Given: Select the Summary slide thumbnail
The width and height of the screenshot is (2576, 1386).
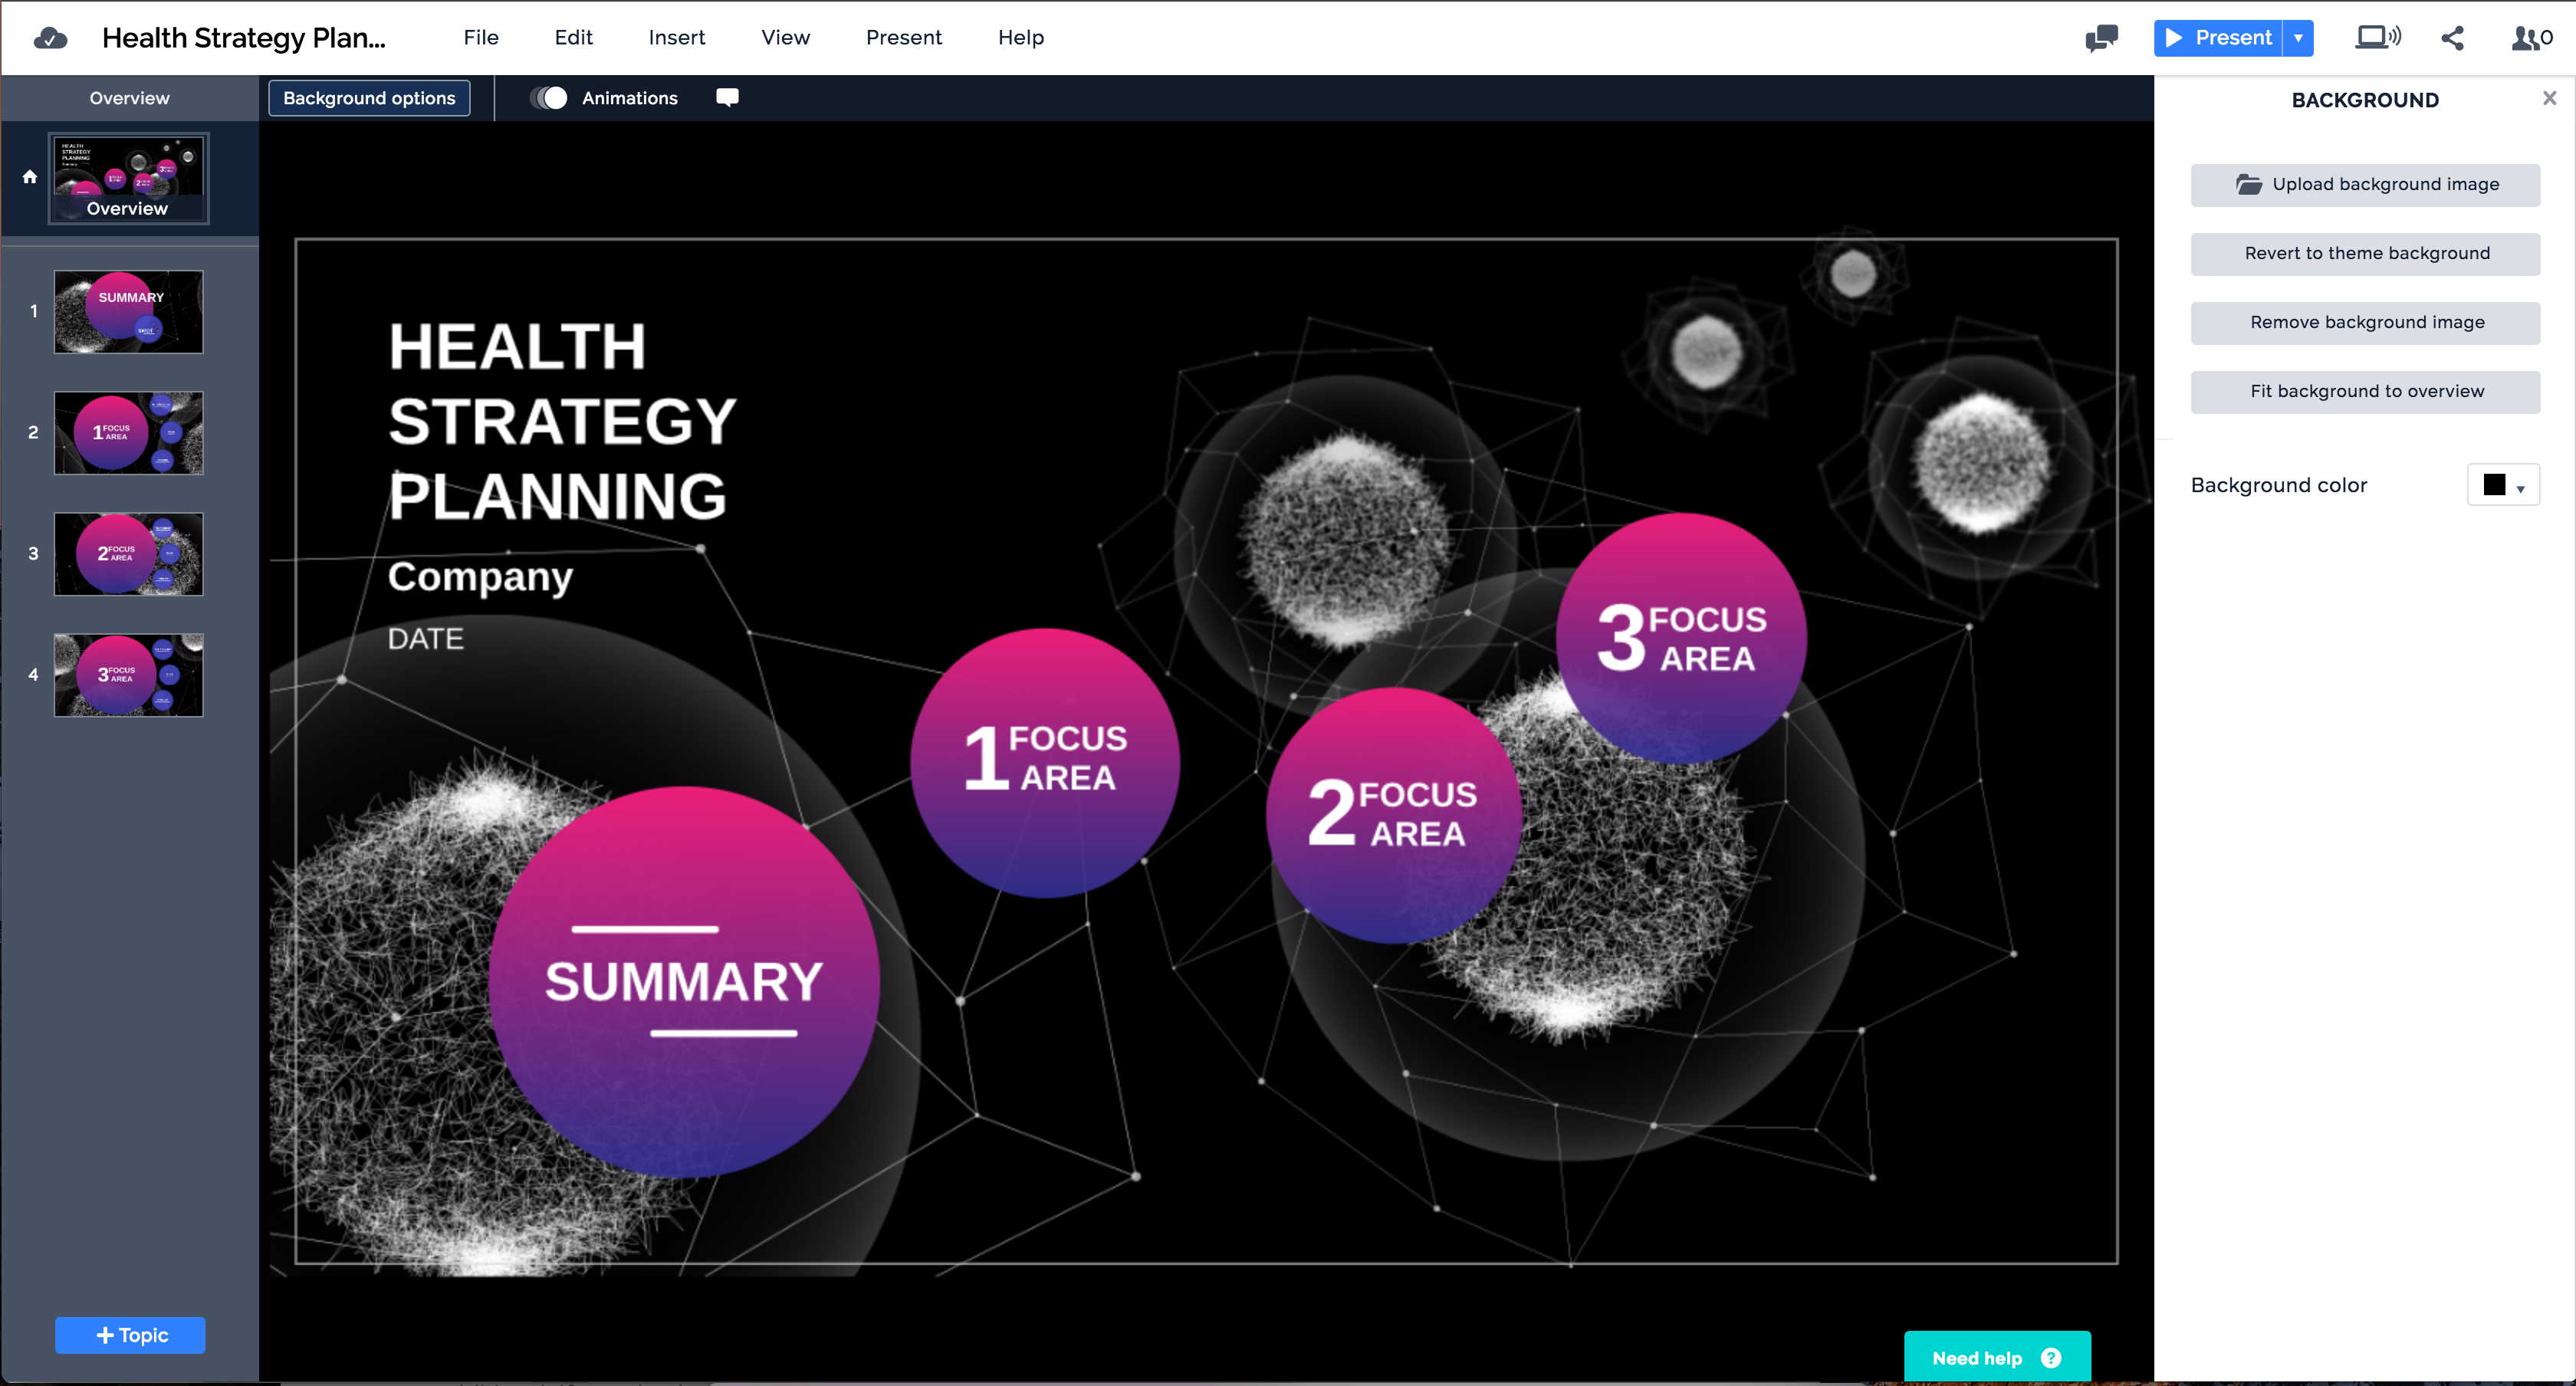Looking at the screenshot, I should (x=128, y=312).
